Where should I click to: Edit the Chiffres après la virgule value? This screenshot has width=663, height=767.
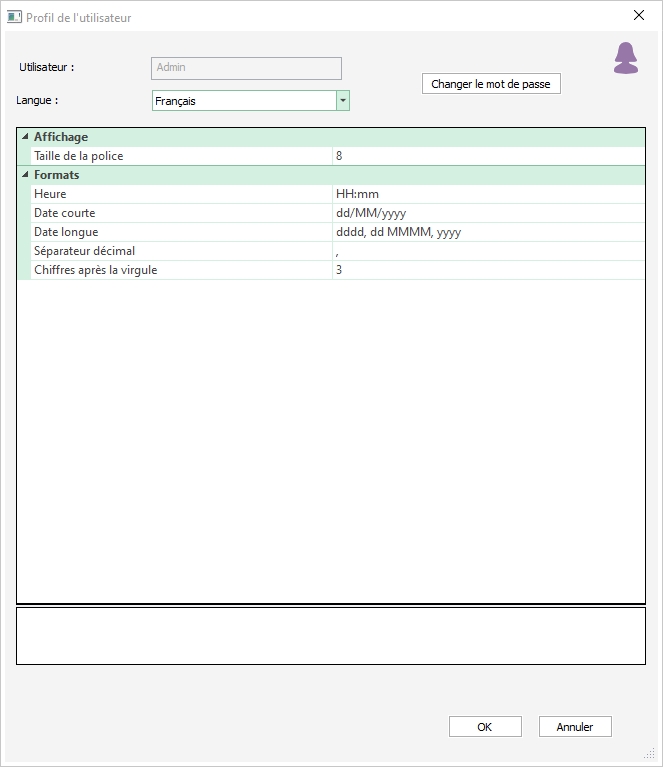[x=488, y=270]
